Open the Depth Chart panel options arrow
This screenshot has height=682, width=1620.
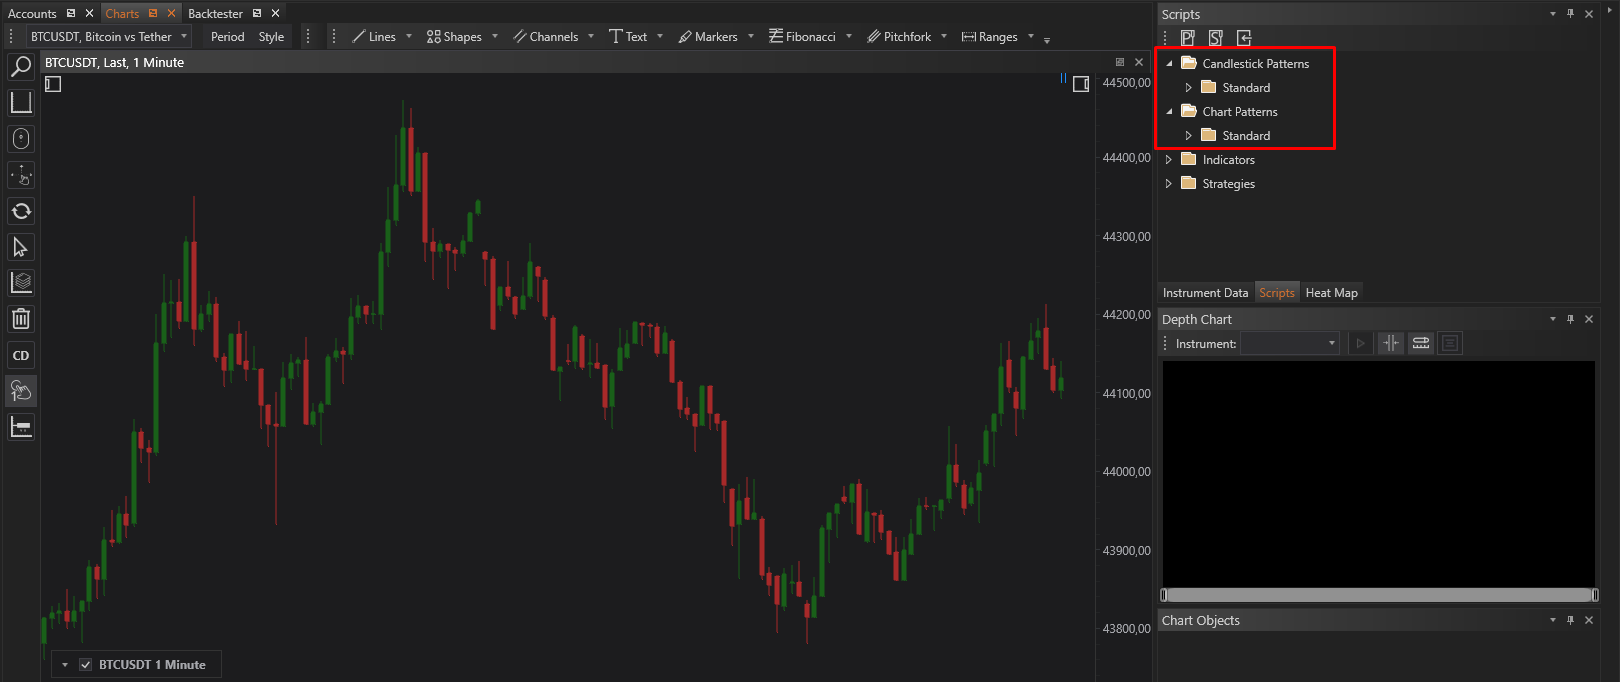(1553, 319)
